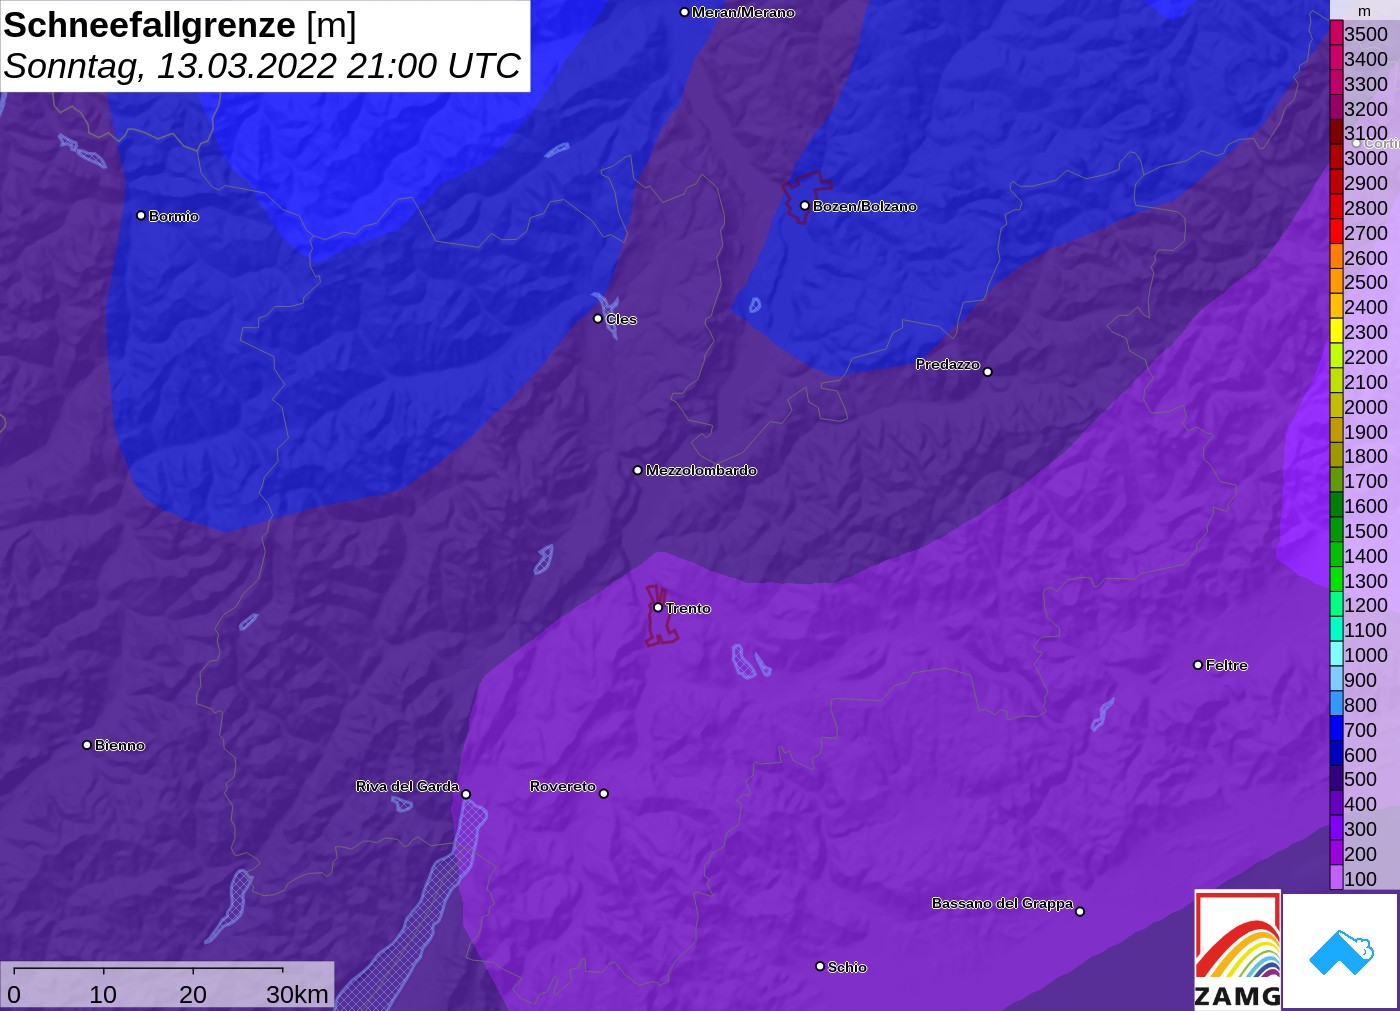Click the 2700 m red legend swatch
Image resolution: width=1400 pixels, height=1011 pixels.
(x=1336, y=232)
